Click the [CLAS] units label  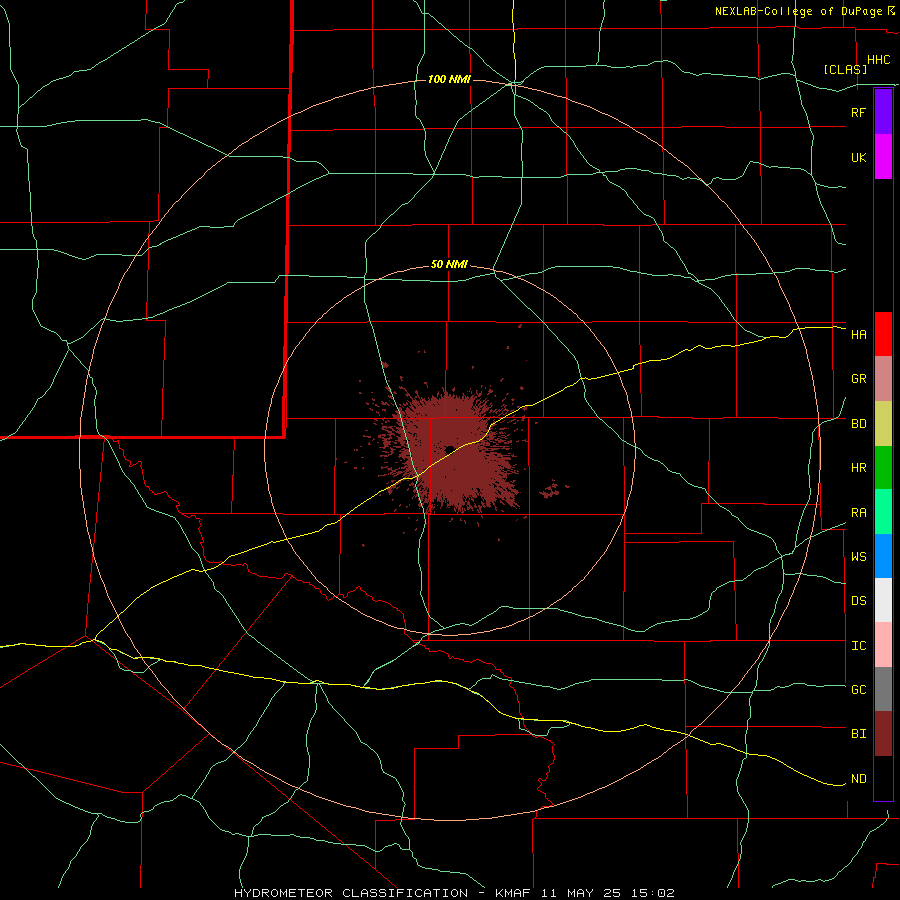[845, 69]
